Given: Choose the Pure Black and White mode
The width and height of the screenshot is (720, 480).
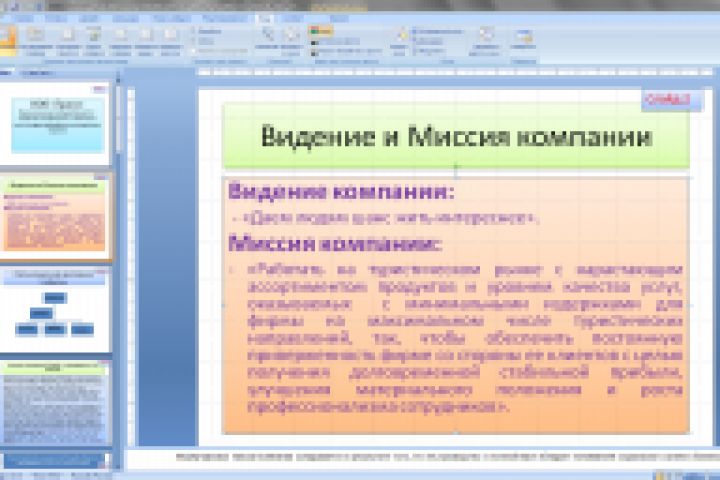Looking at the screenshot, I should point(347,51).
